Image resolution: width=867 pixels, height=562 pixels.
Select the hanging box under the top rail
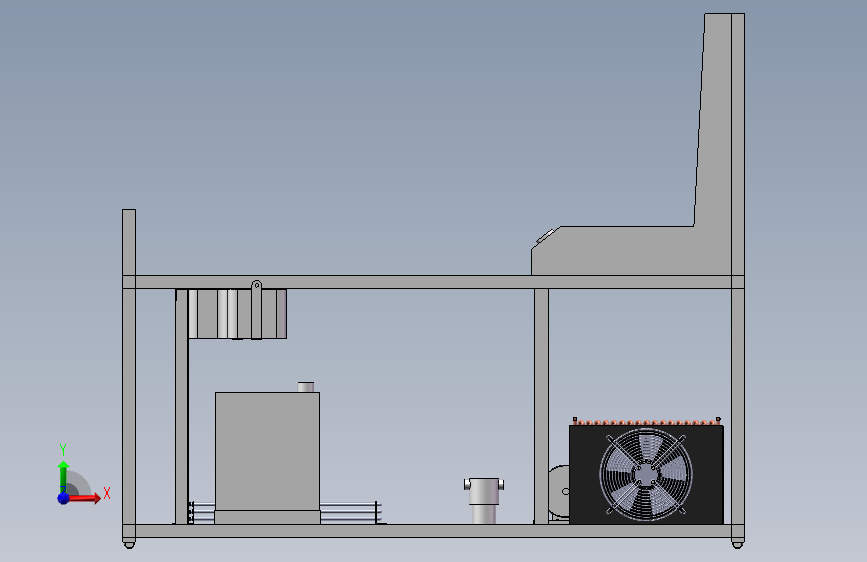[x=237, y=314]
